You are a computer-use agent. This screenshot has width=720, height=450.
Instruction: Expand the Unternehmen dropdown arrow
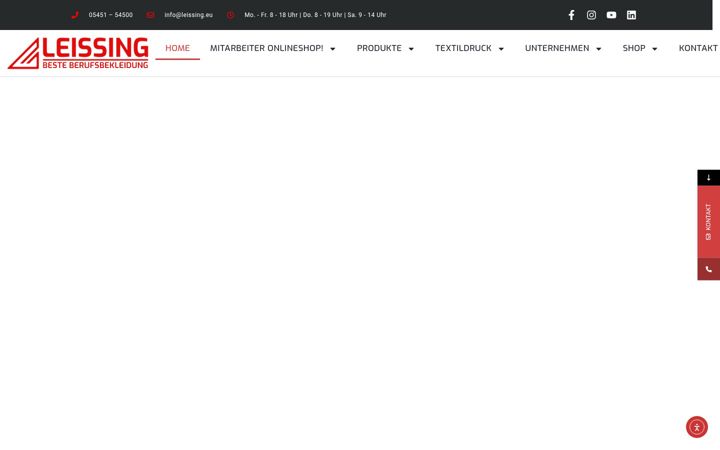(598, 49)
